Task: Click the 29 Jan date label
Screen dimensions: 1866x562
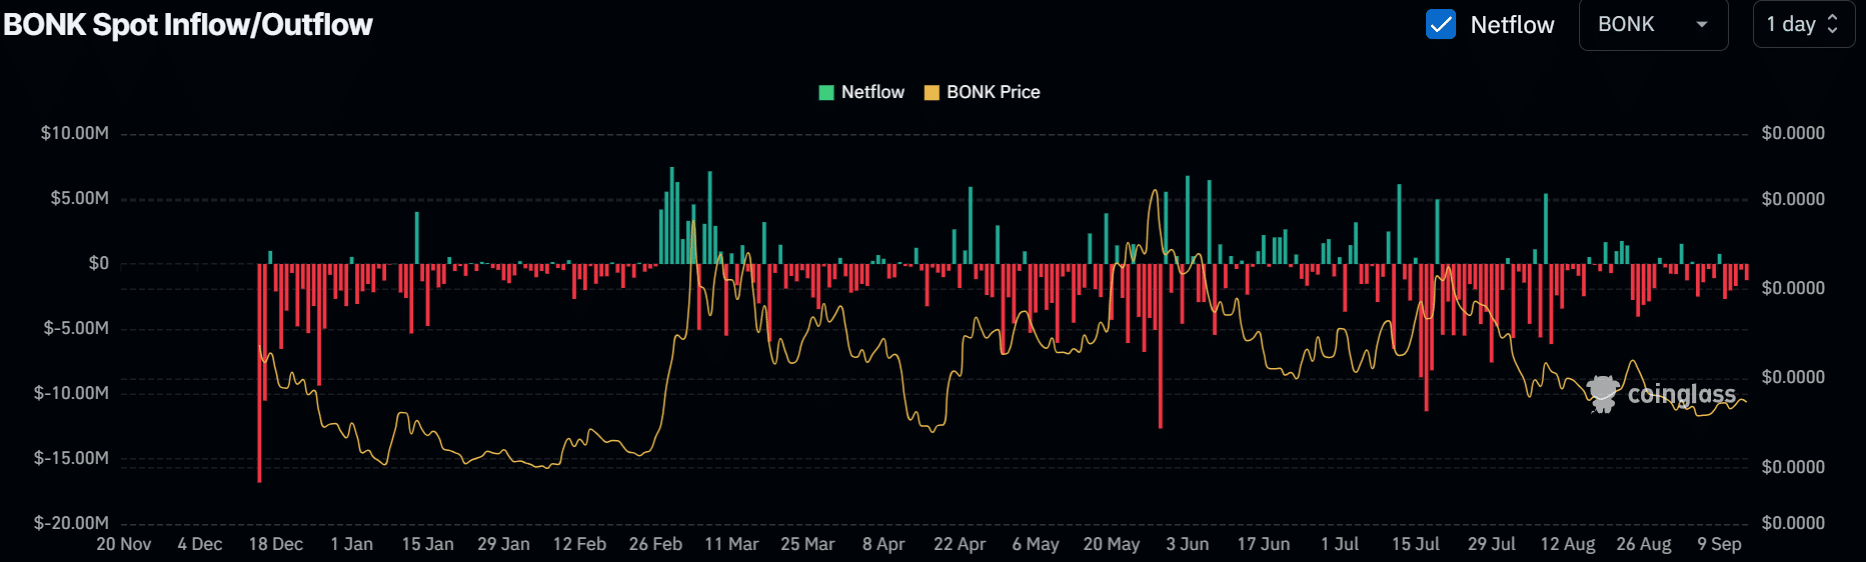Action: 504,544
